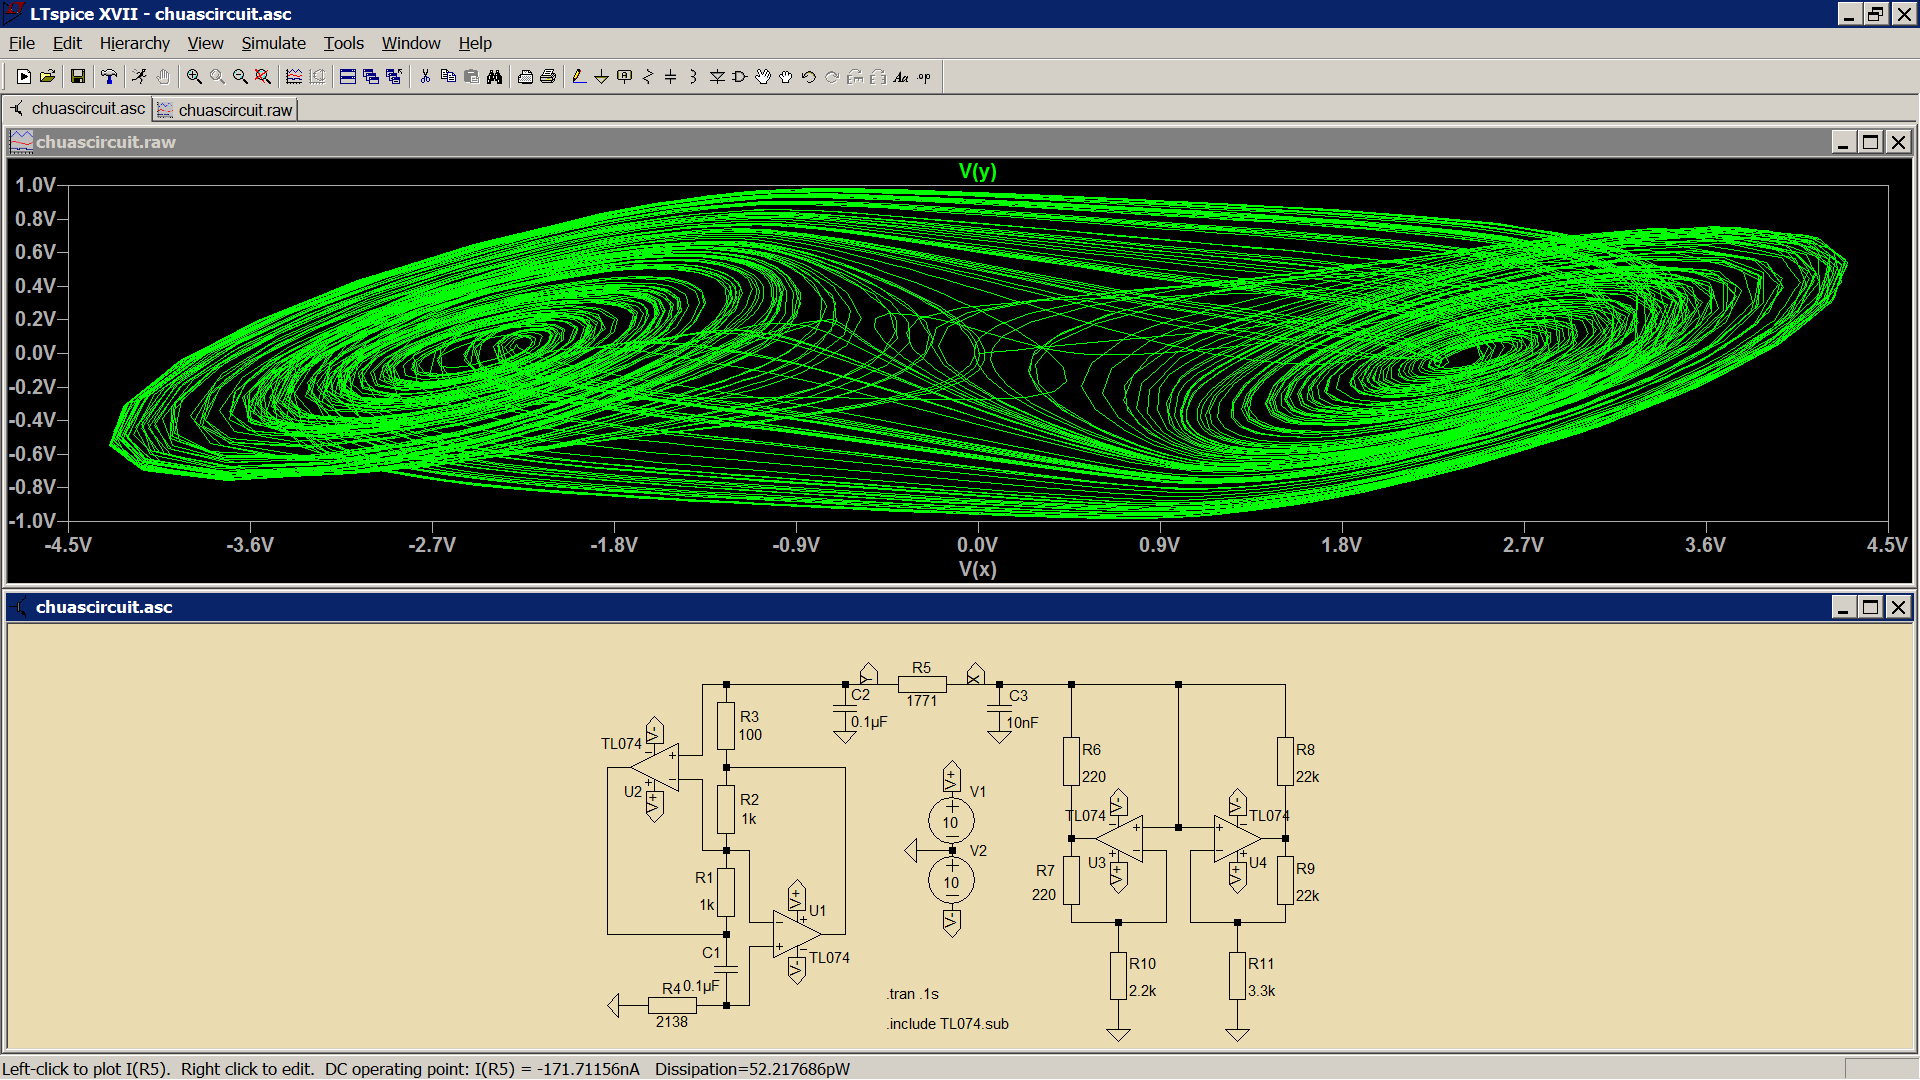
Task: Switch to the chuascircuit.raw tab
Action: coord(226,110)
